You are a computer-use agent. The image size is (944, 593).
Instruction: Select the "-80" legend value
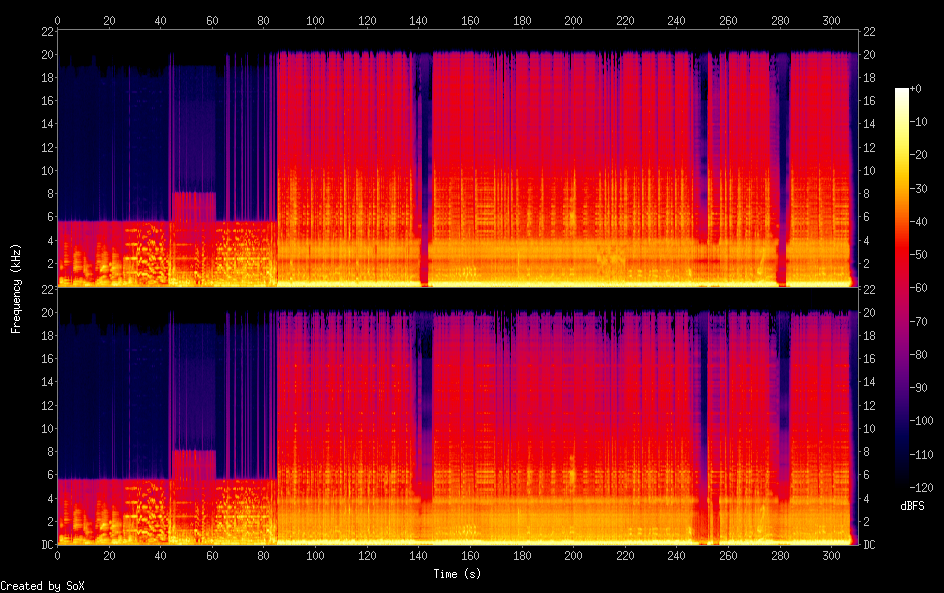point(918,355)
